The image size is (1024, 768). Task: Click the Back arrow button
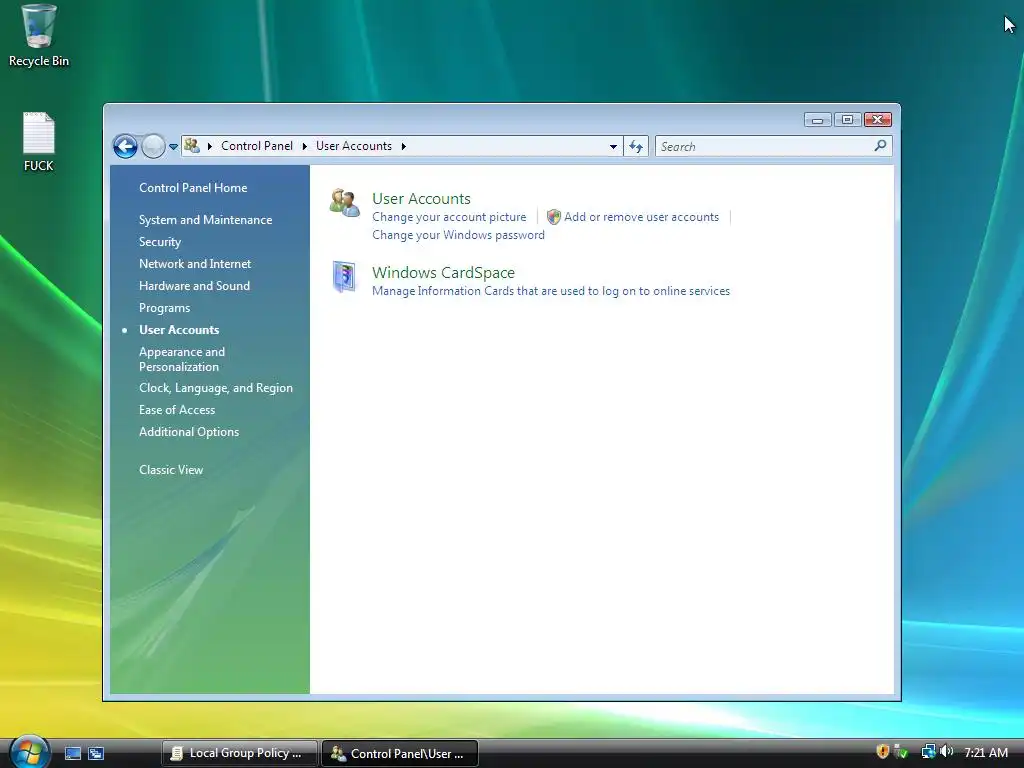(125, 146)
